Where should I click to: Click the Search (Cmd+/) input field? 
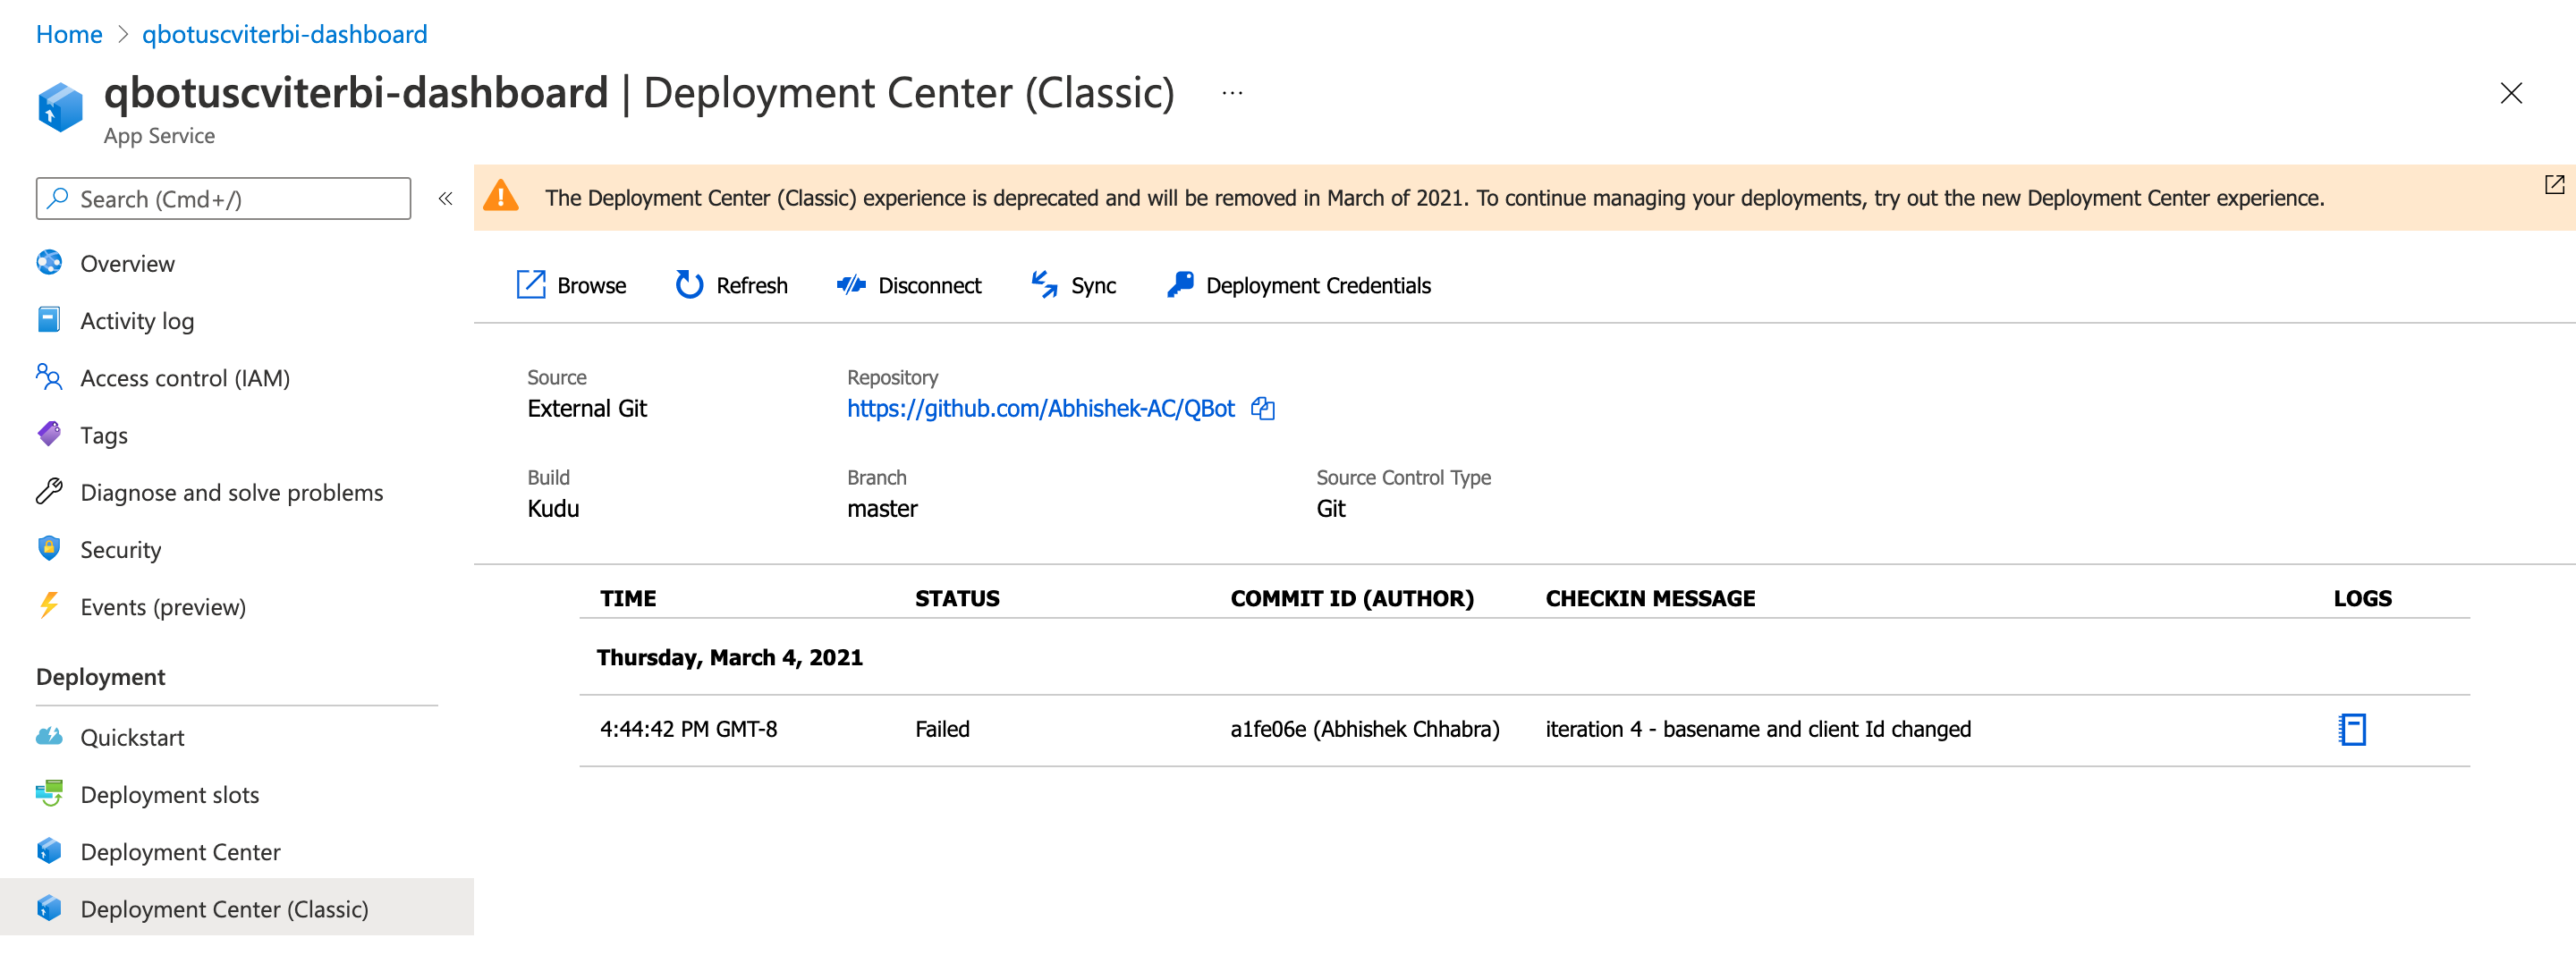click(222, 198)
